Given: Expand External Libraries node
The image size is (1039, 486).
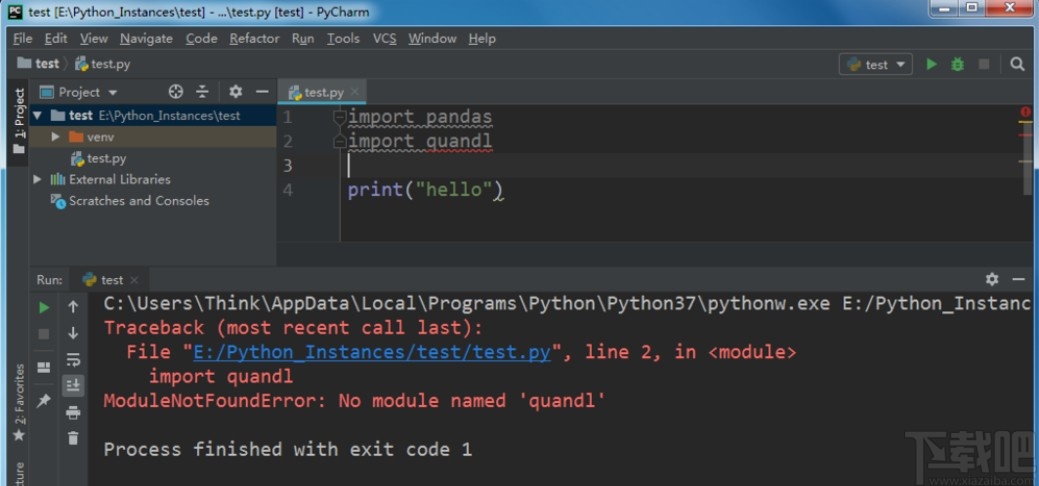Looking at the screenshot, I should coord(38,179).
